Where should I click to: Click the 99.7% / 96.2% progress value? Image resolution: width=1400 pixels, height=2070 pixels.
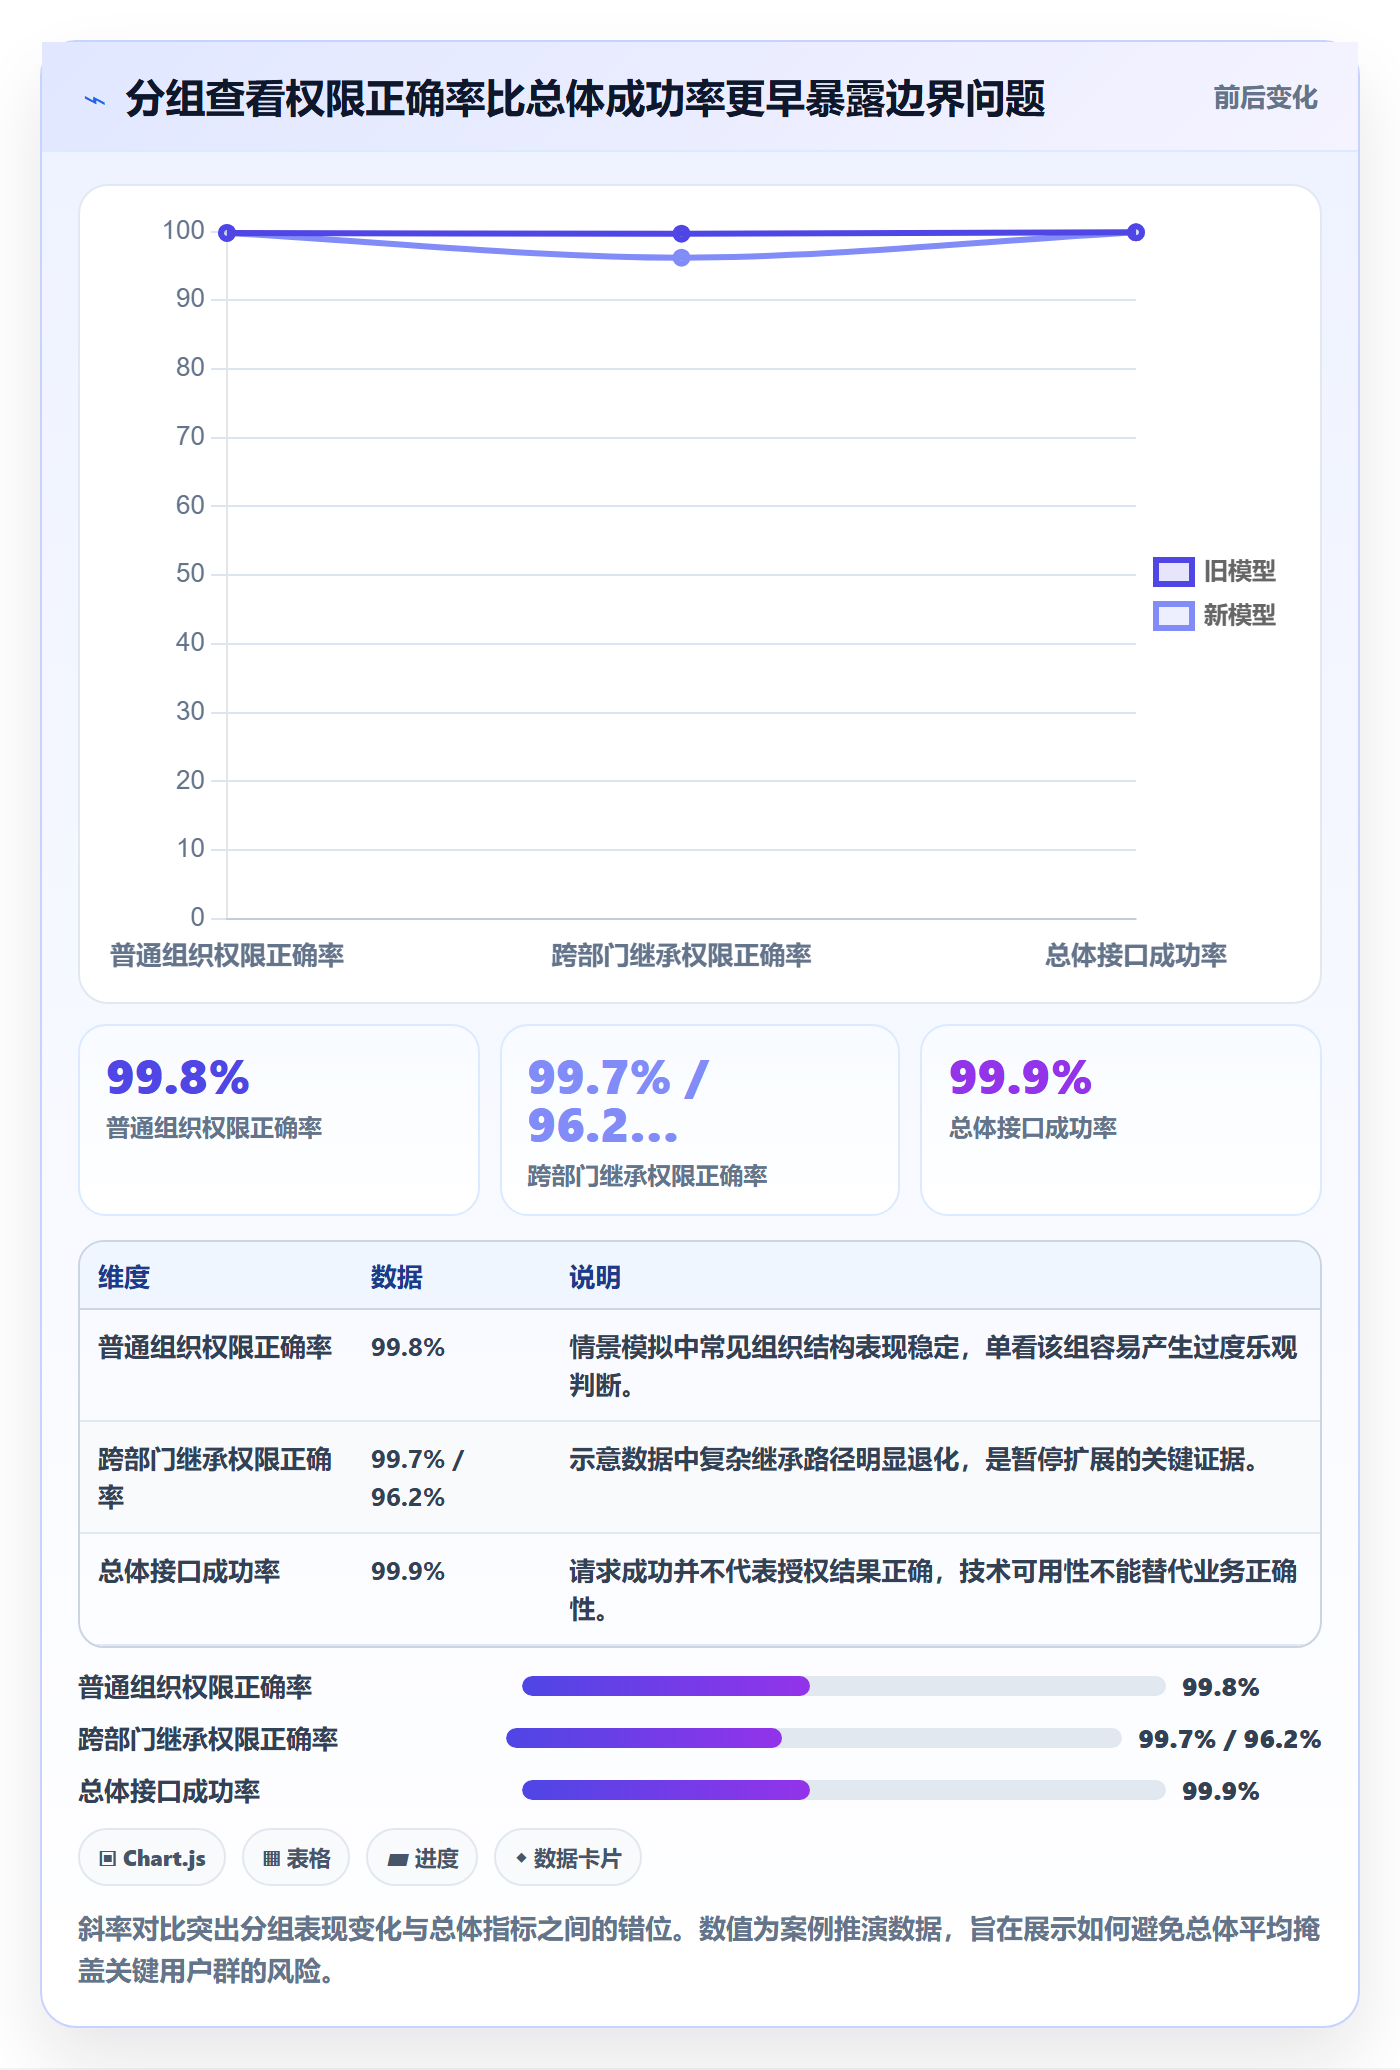1230,1739
